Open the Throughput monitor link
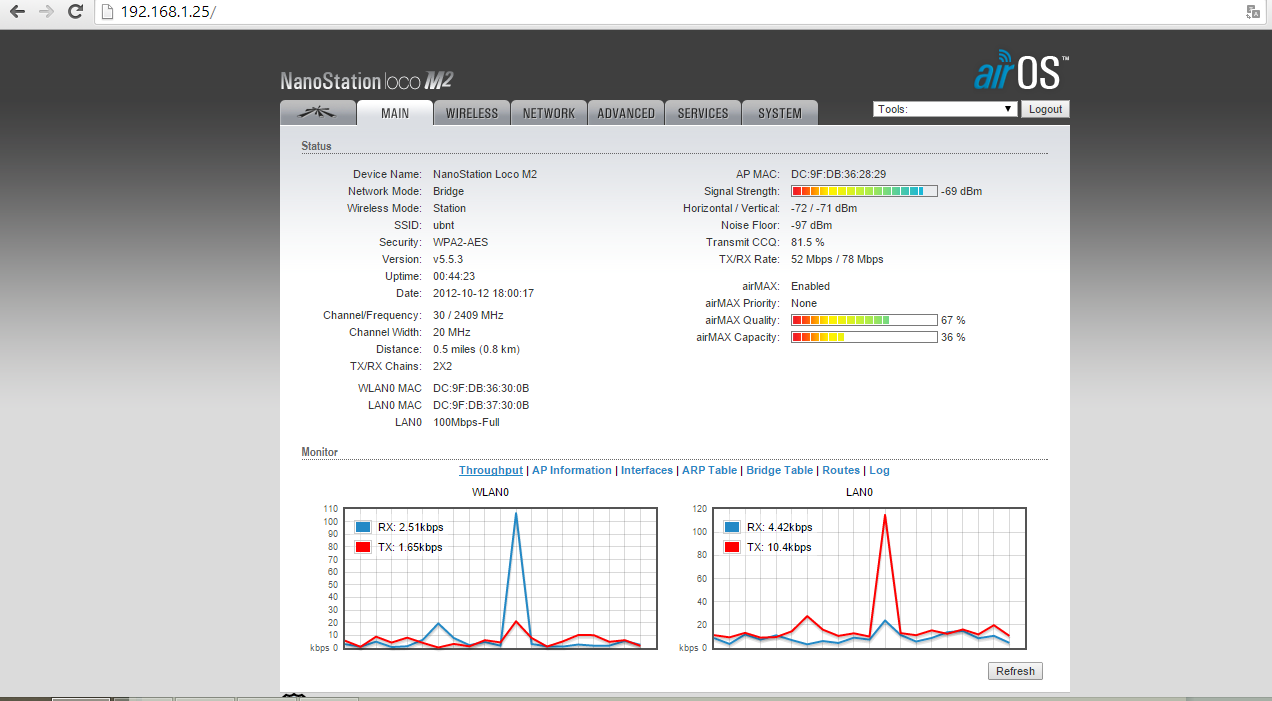The width and height of the screenshot is (1272, 701). tap(491, 470)
